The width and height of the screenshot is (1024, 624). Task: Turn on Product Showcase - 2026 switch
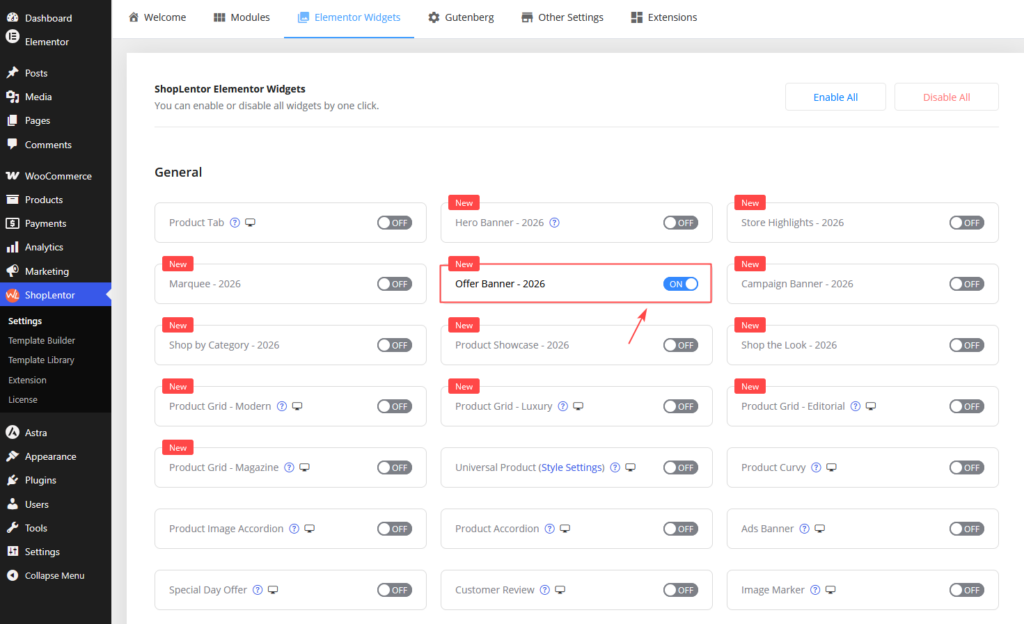pos(680,345)
